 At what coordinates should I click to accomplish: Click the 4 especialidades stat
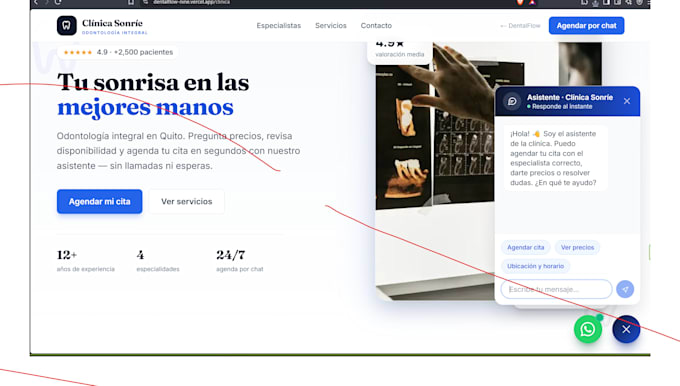pos(158,261)
